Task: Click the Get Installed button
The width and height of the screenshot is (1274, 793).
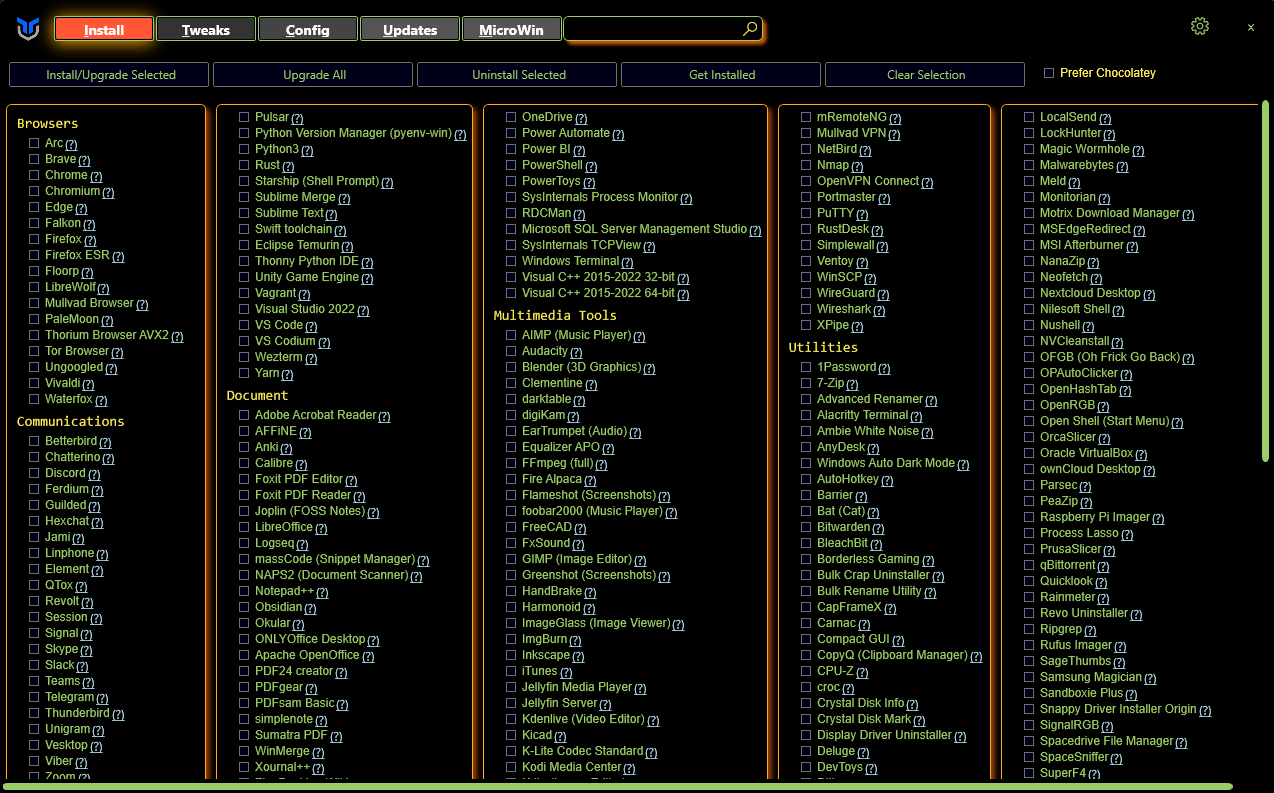Action: (720, 74)
